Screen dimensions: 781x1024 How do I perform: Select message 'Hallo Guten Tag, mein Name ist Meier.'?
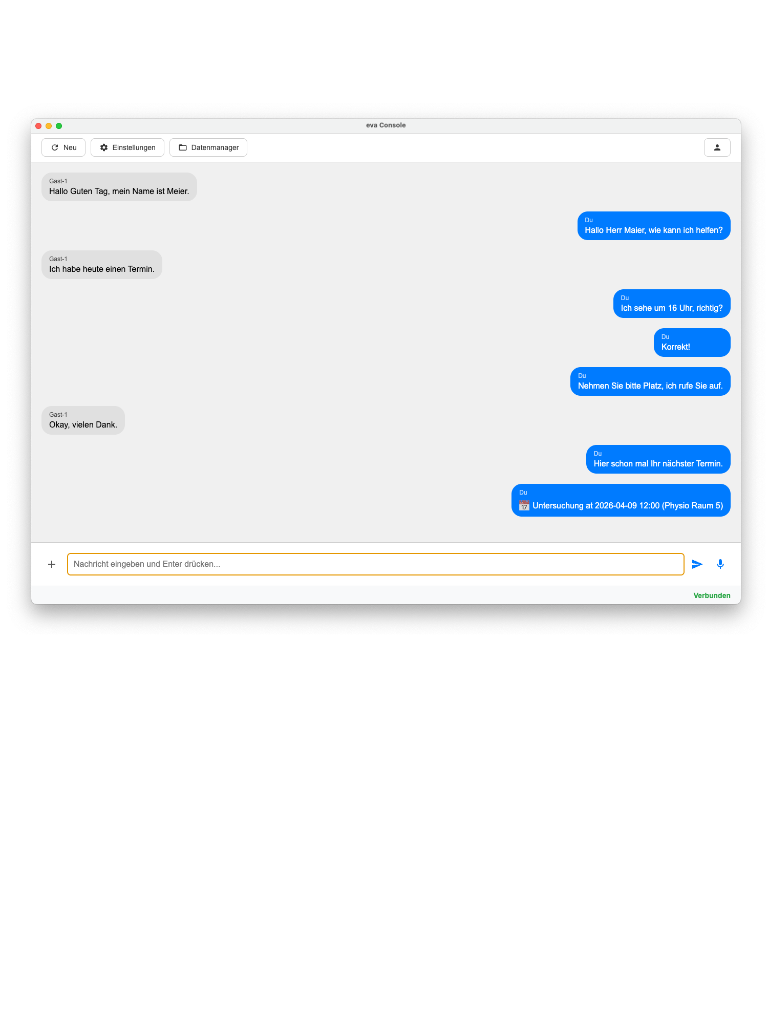[119, 187]
